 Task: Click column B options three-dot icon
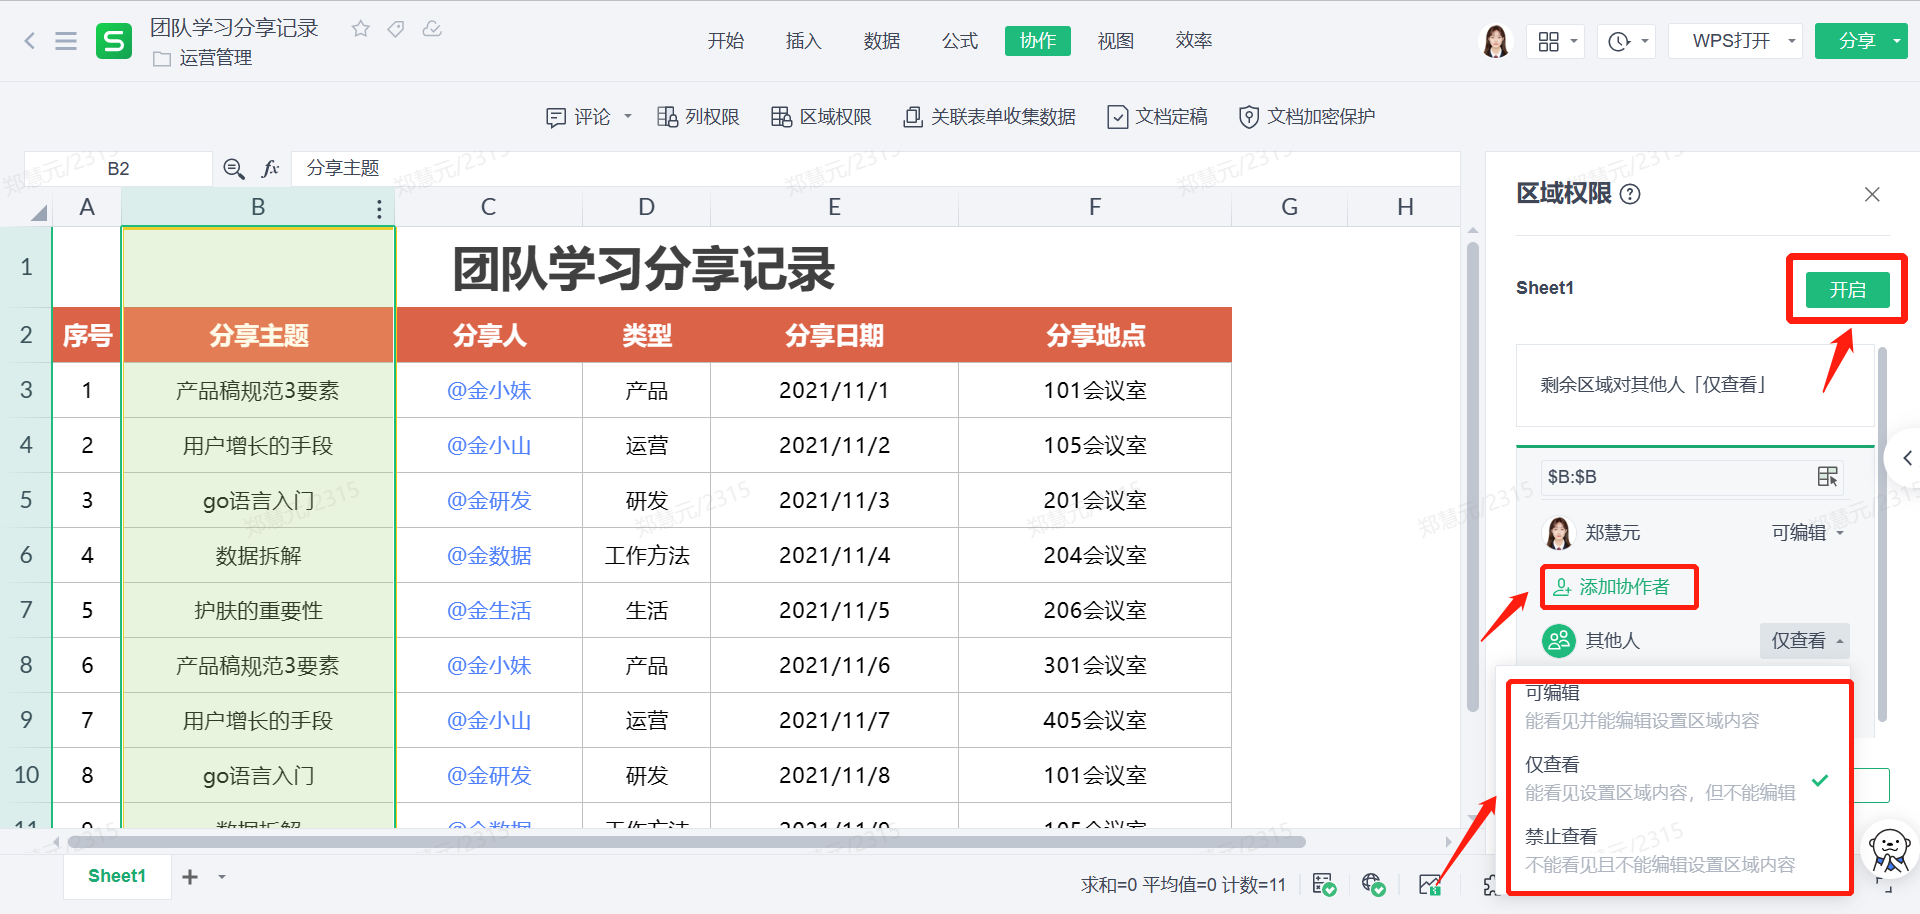[x=379, y=208]
